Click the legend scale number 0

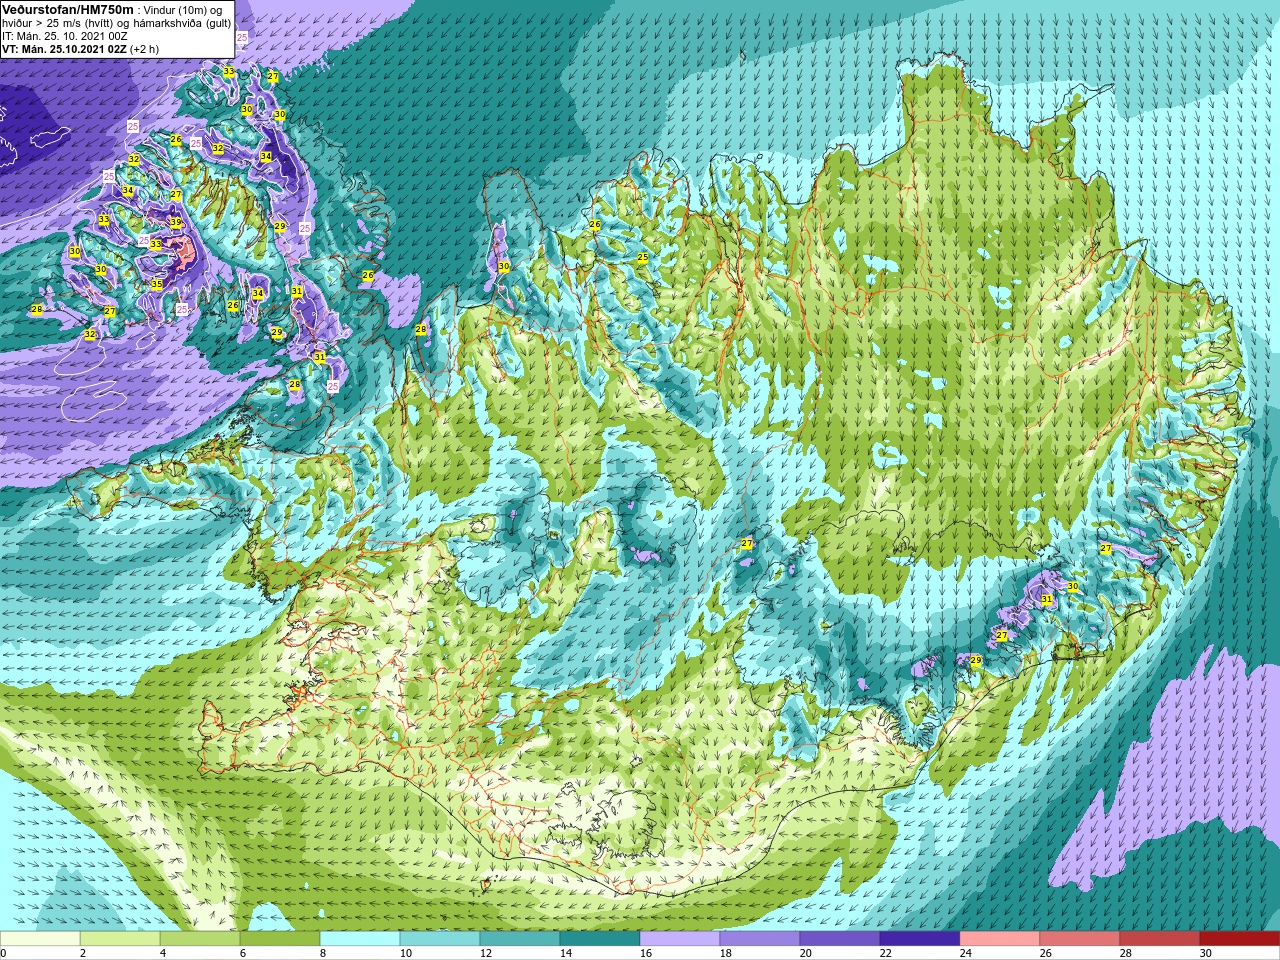coord(4,953)
